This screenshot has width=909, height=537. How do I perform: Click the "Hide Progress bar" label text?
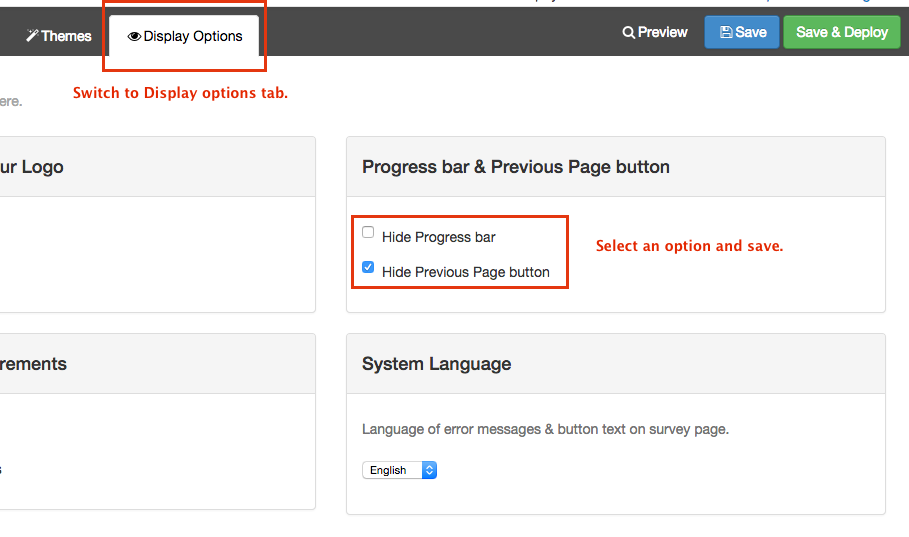click(x=438, y=237)
